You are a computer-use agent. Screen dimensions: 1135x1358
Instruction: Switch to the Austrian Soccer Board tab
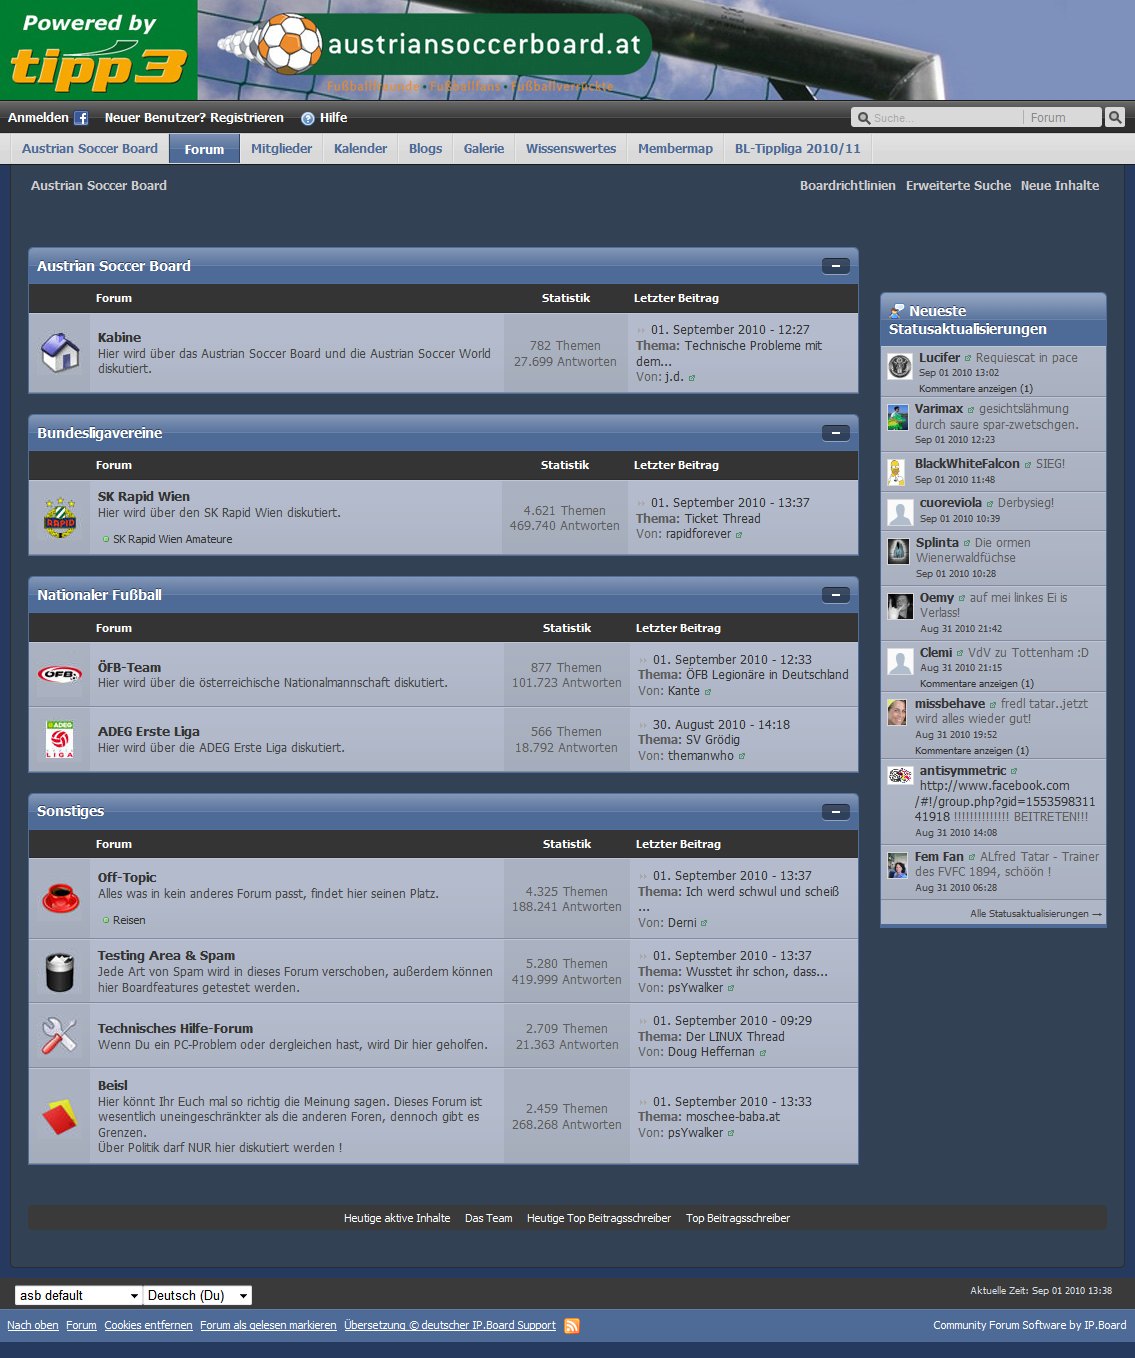coord(90,149)
